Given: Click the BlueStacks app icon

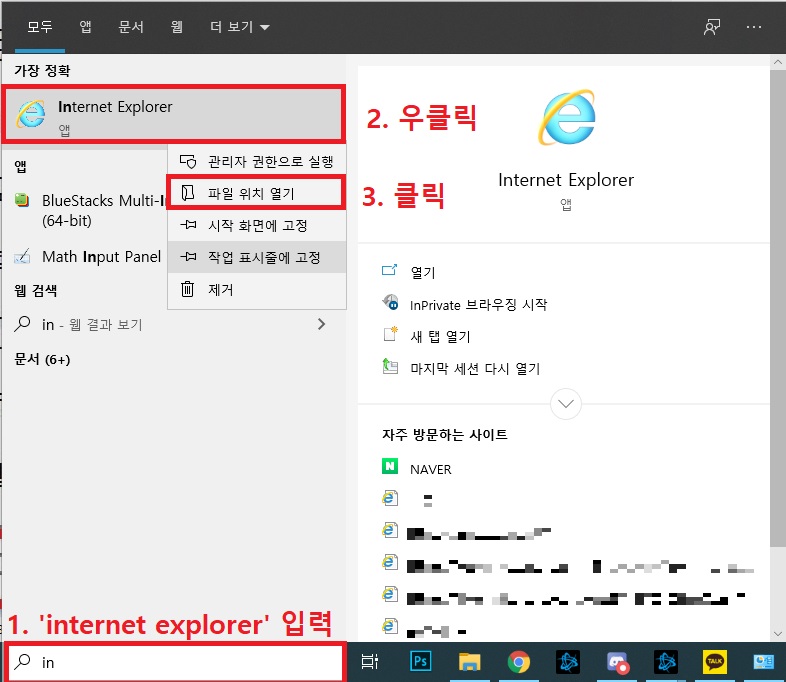Looking at the screenshot, I should [x=22, y=200].
